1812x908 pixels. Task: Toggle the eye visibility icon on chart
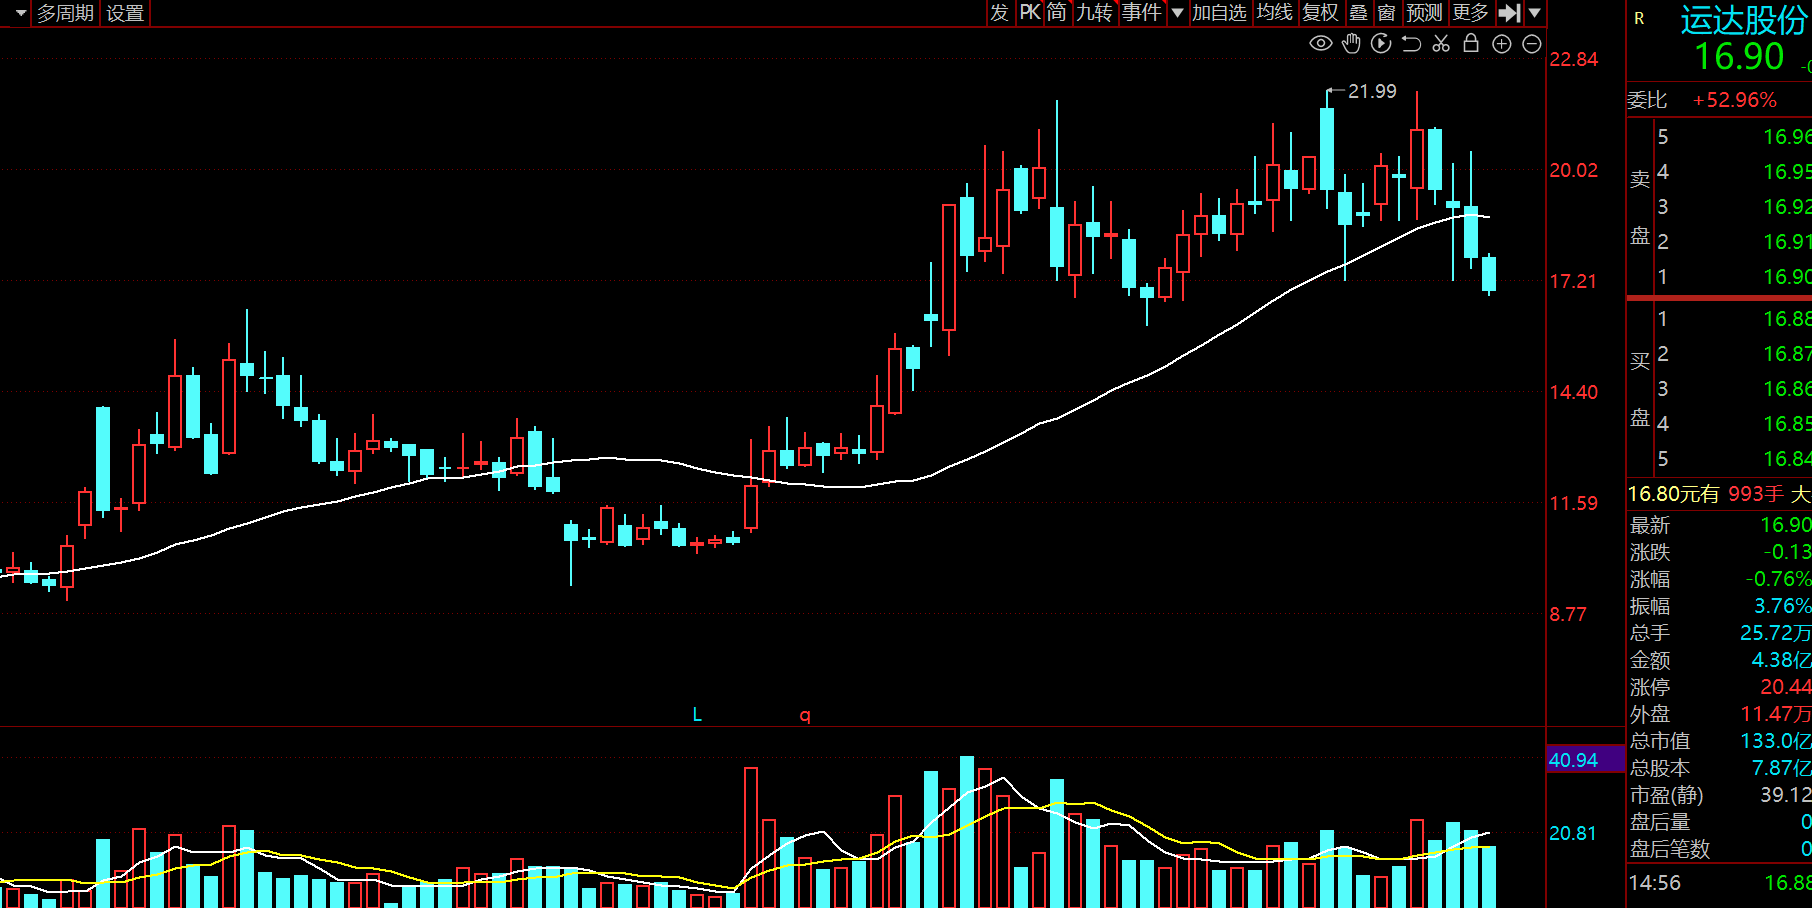point(1321,43)
